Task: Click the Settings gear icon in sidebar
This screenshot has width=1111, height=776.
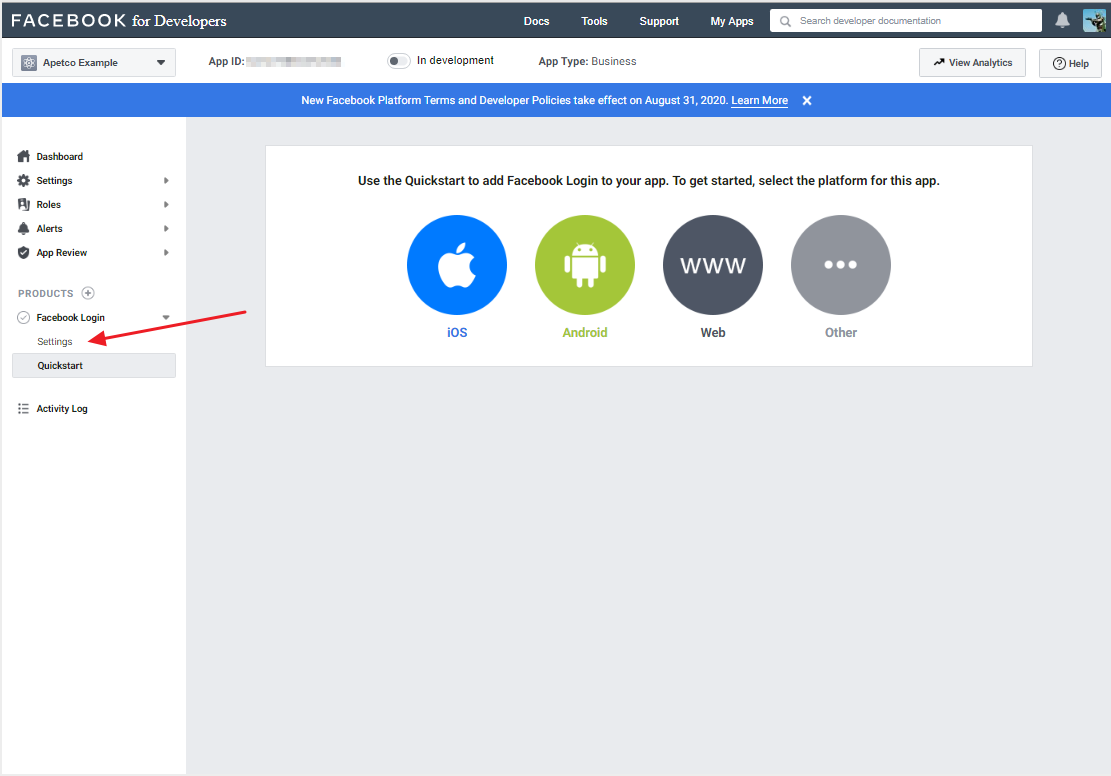Action: pyautogui.click(x=23, y=181)
